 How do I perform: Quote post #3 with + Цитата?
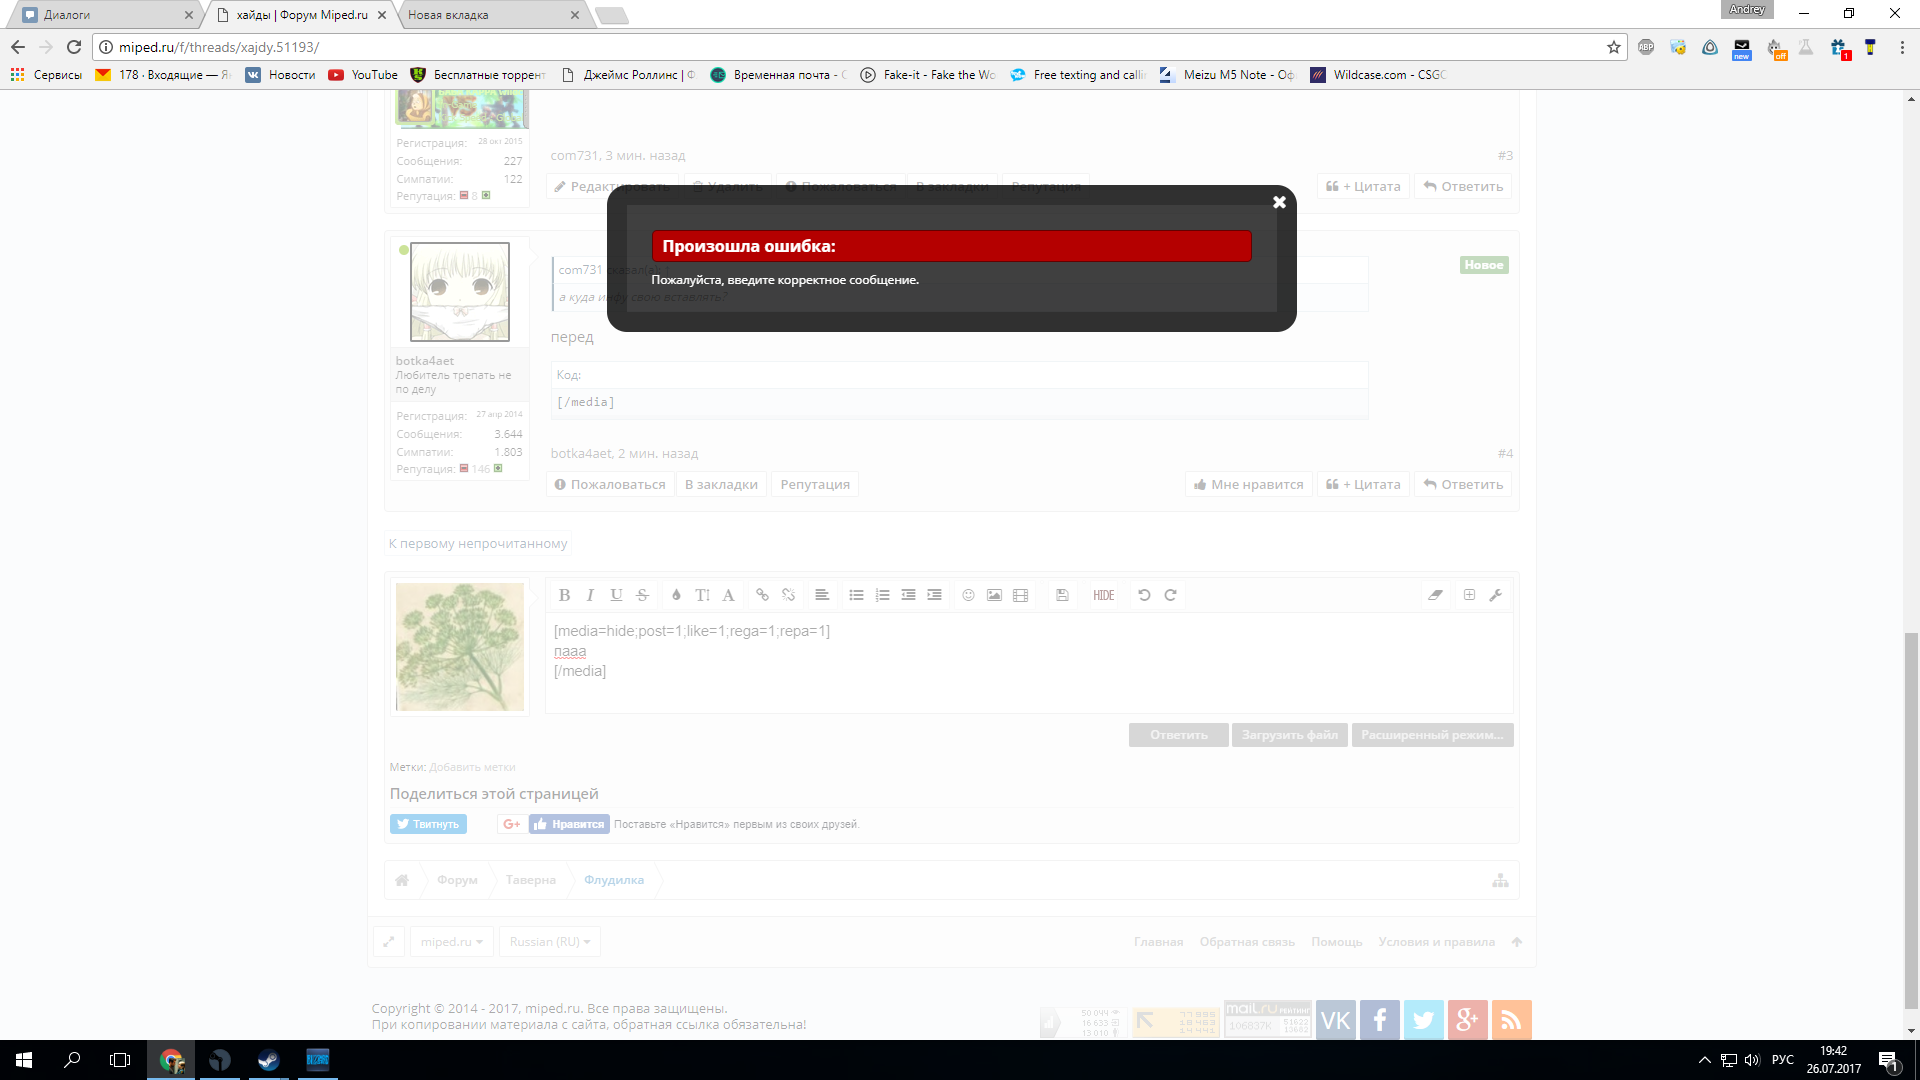pyautogui.click(x=1363, y=186)
